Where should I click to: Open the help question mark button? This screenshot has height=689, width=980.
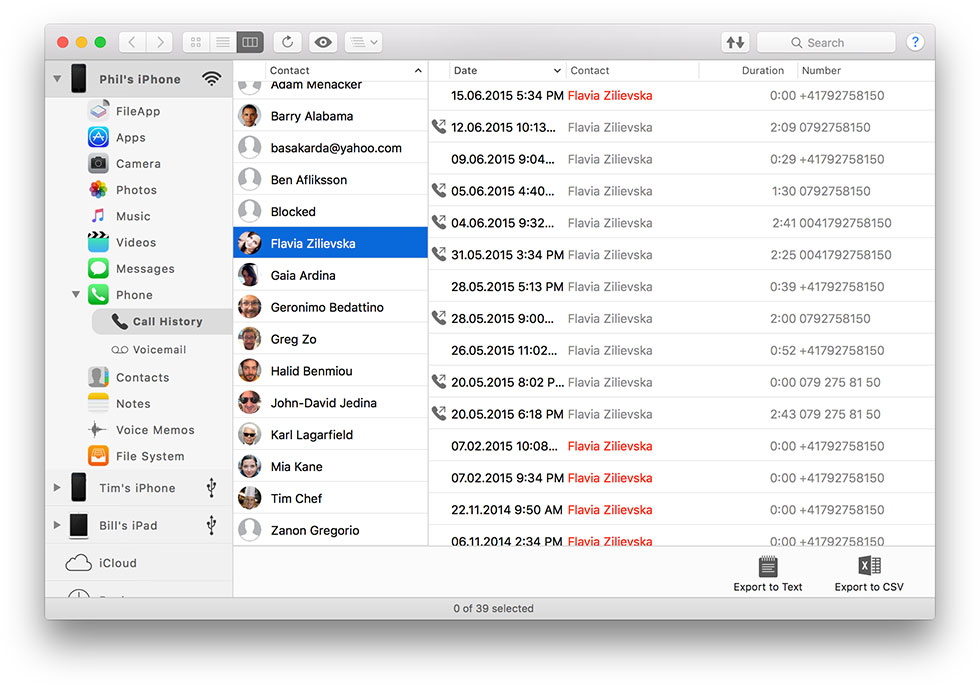914,42
